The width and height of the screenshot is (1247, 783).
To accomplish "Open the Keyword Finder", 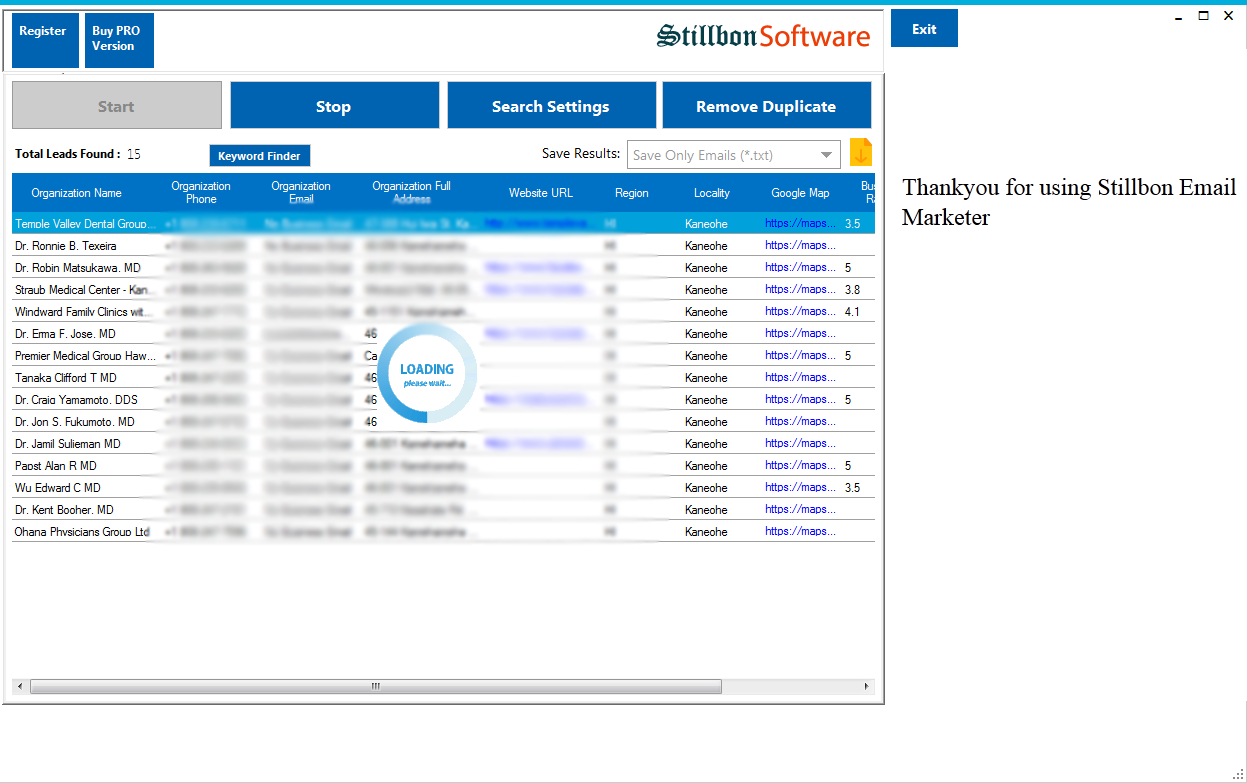I will point(260,156).
